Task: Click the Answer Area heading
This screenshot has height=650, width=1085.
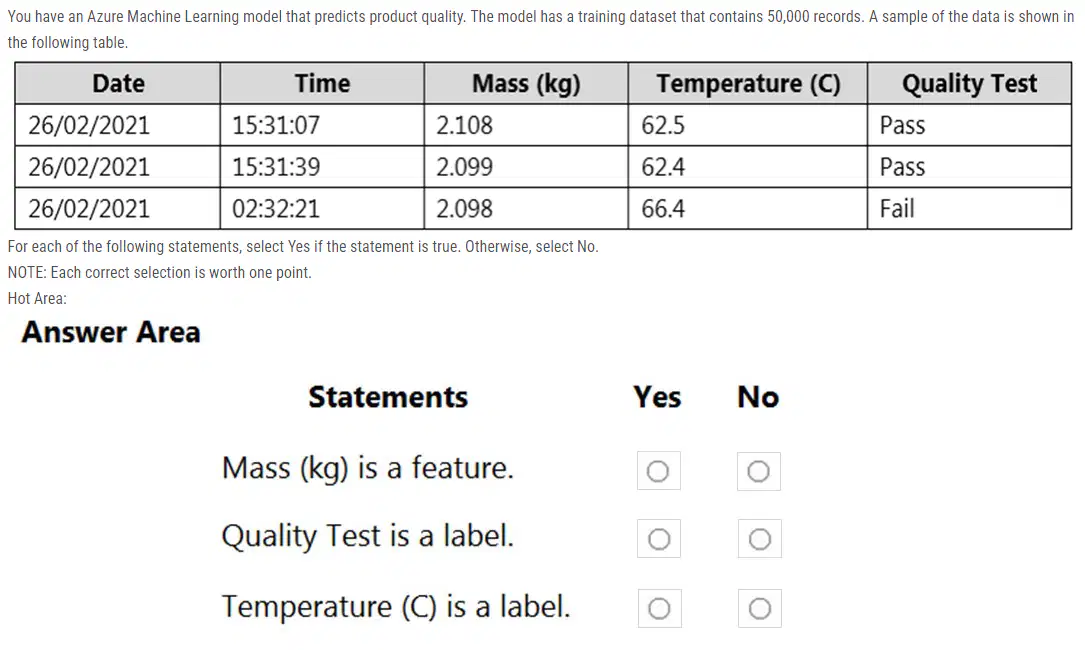Action: (x=111, y=332)
